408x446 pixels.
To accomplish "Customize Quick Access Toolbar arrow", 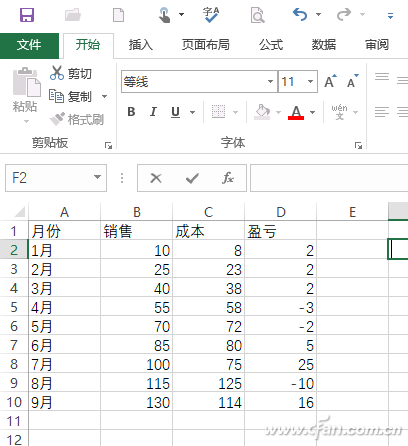I will point(390,16).
